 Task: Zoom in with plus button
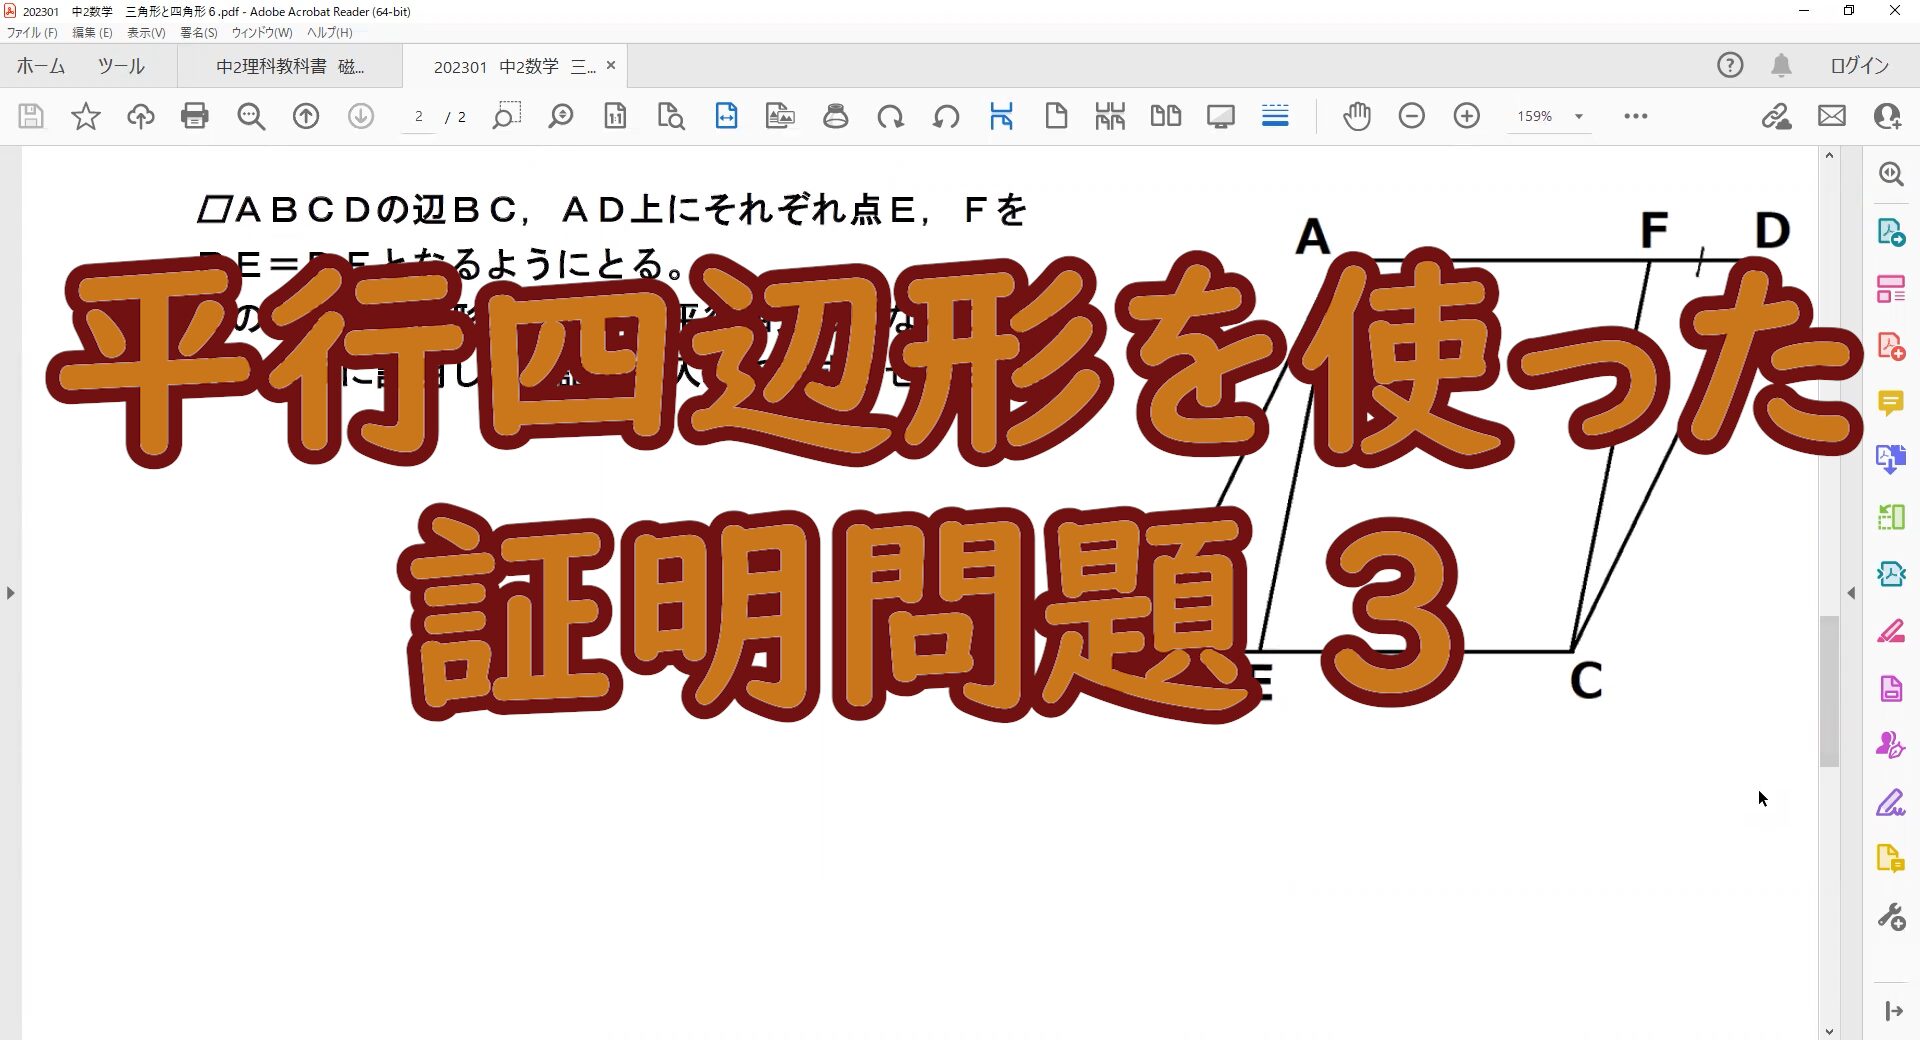[x=1467, y=116]
